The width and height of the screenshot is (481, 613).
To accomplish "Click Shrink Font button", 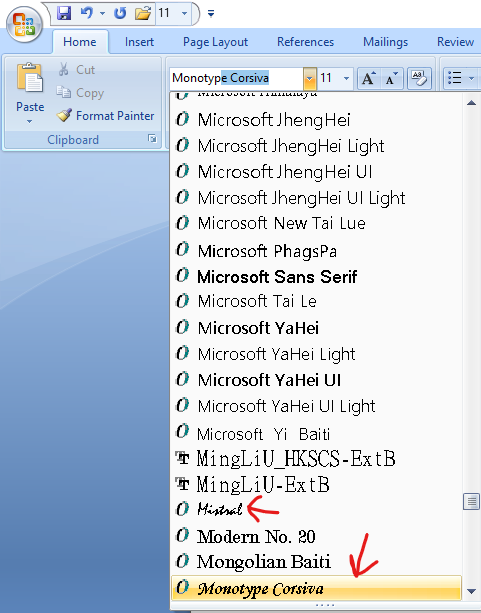I will click(391, 78).
